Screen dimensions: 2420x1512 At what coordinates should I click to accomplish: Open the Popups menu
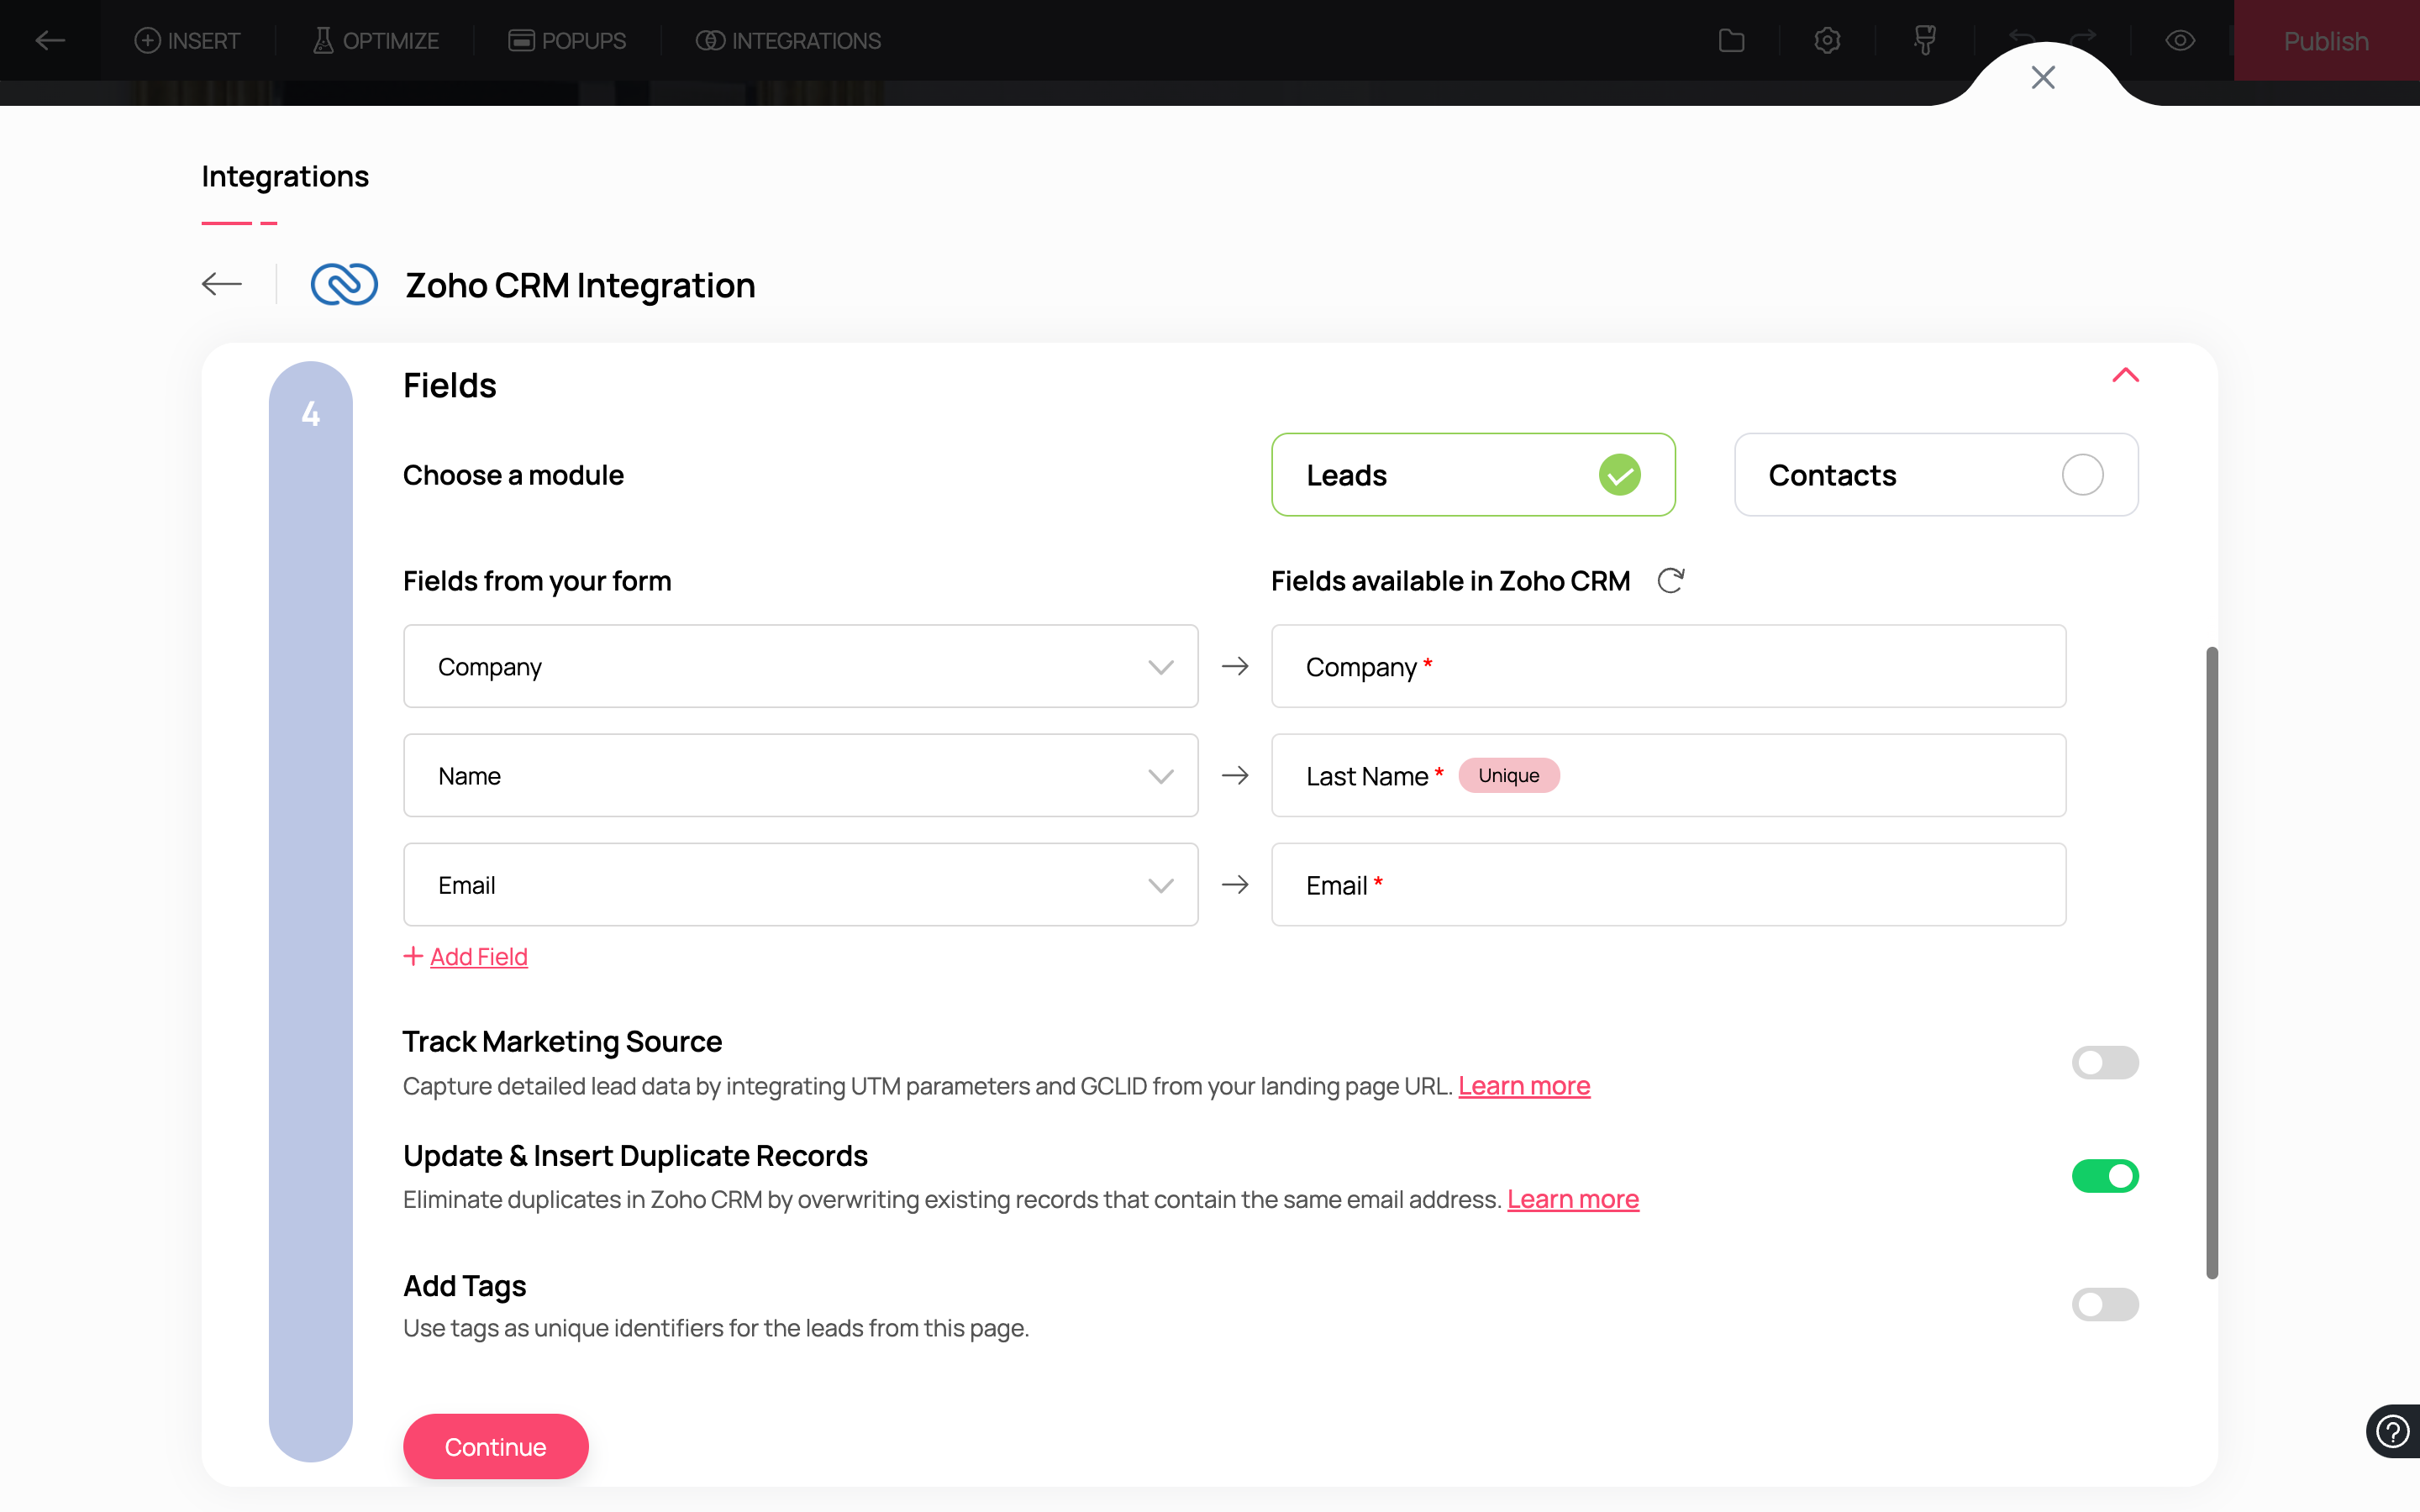tap(567, 41)
